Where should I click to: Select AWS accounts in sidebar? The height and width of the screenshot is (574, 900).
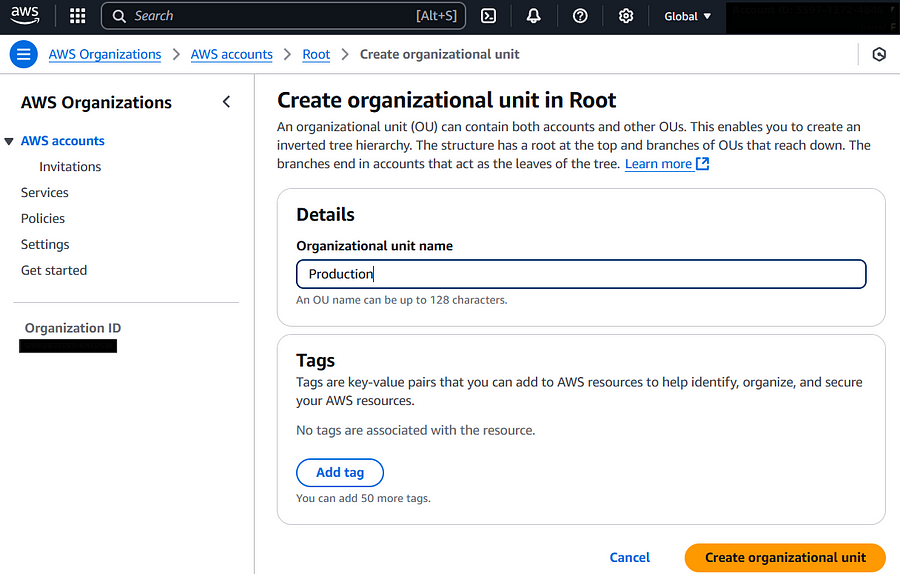point(63,141)
